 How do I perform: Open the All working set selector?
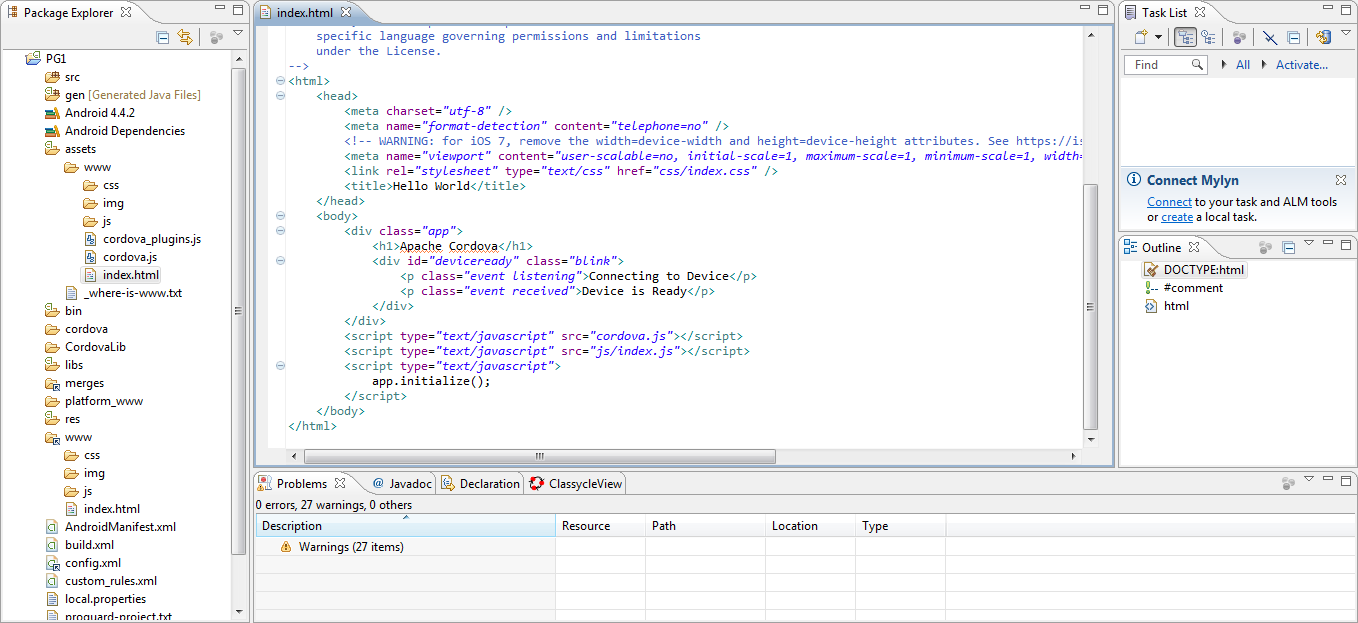pos(1243,65)
